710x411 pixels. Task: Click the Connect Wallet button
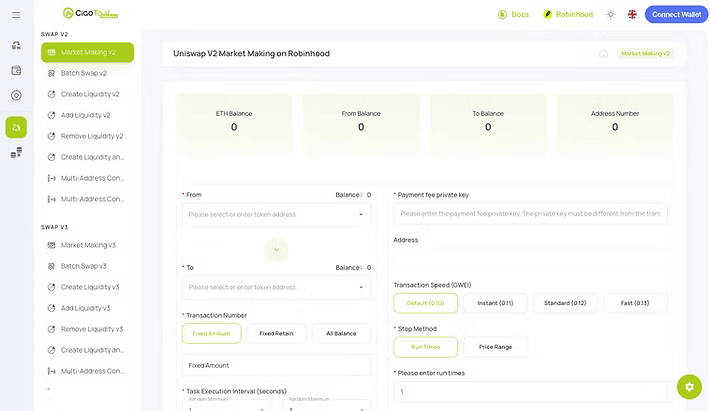[676, 14]
